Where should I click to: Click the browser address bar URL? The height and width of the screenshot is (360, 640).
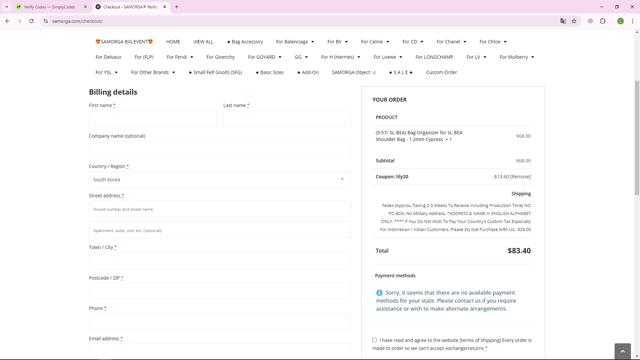coord(78,21)
